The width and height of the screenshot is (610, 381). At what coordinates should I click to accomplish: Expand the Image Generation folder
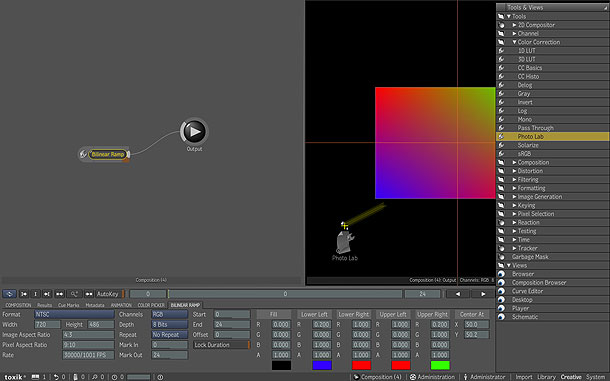point(514,197)
